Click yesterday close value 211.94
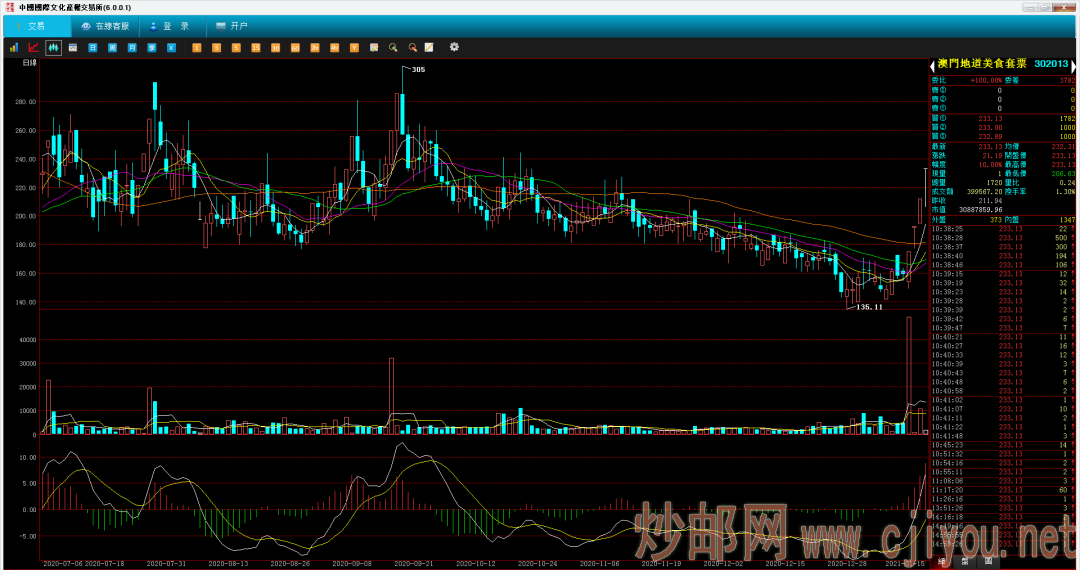1080x570 pixels. (x=990, y=200)
